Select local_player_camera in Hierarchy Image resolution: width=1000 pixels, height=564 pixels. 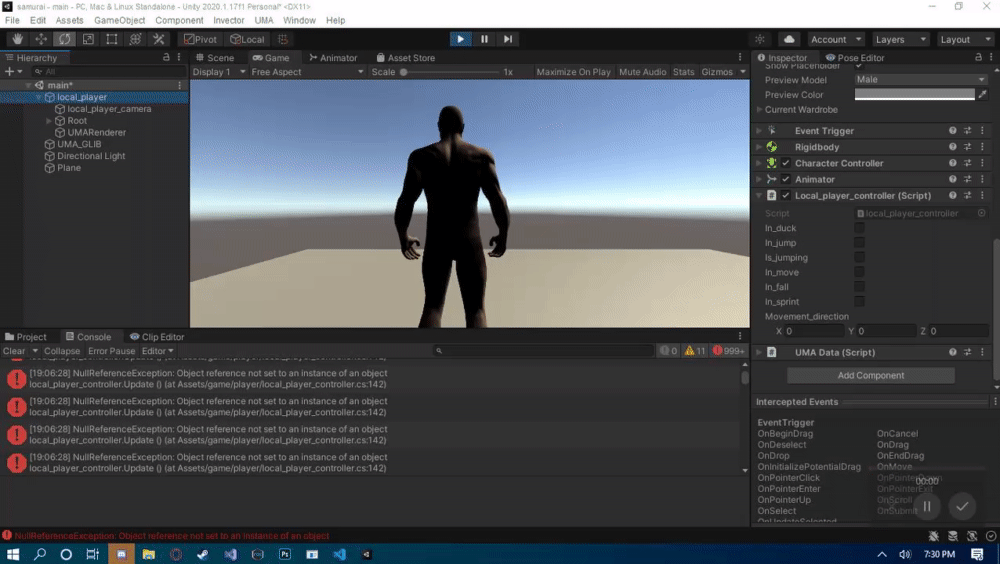pos(109,109)
